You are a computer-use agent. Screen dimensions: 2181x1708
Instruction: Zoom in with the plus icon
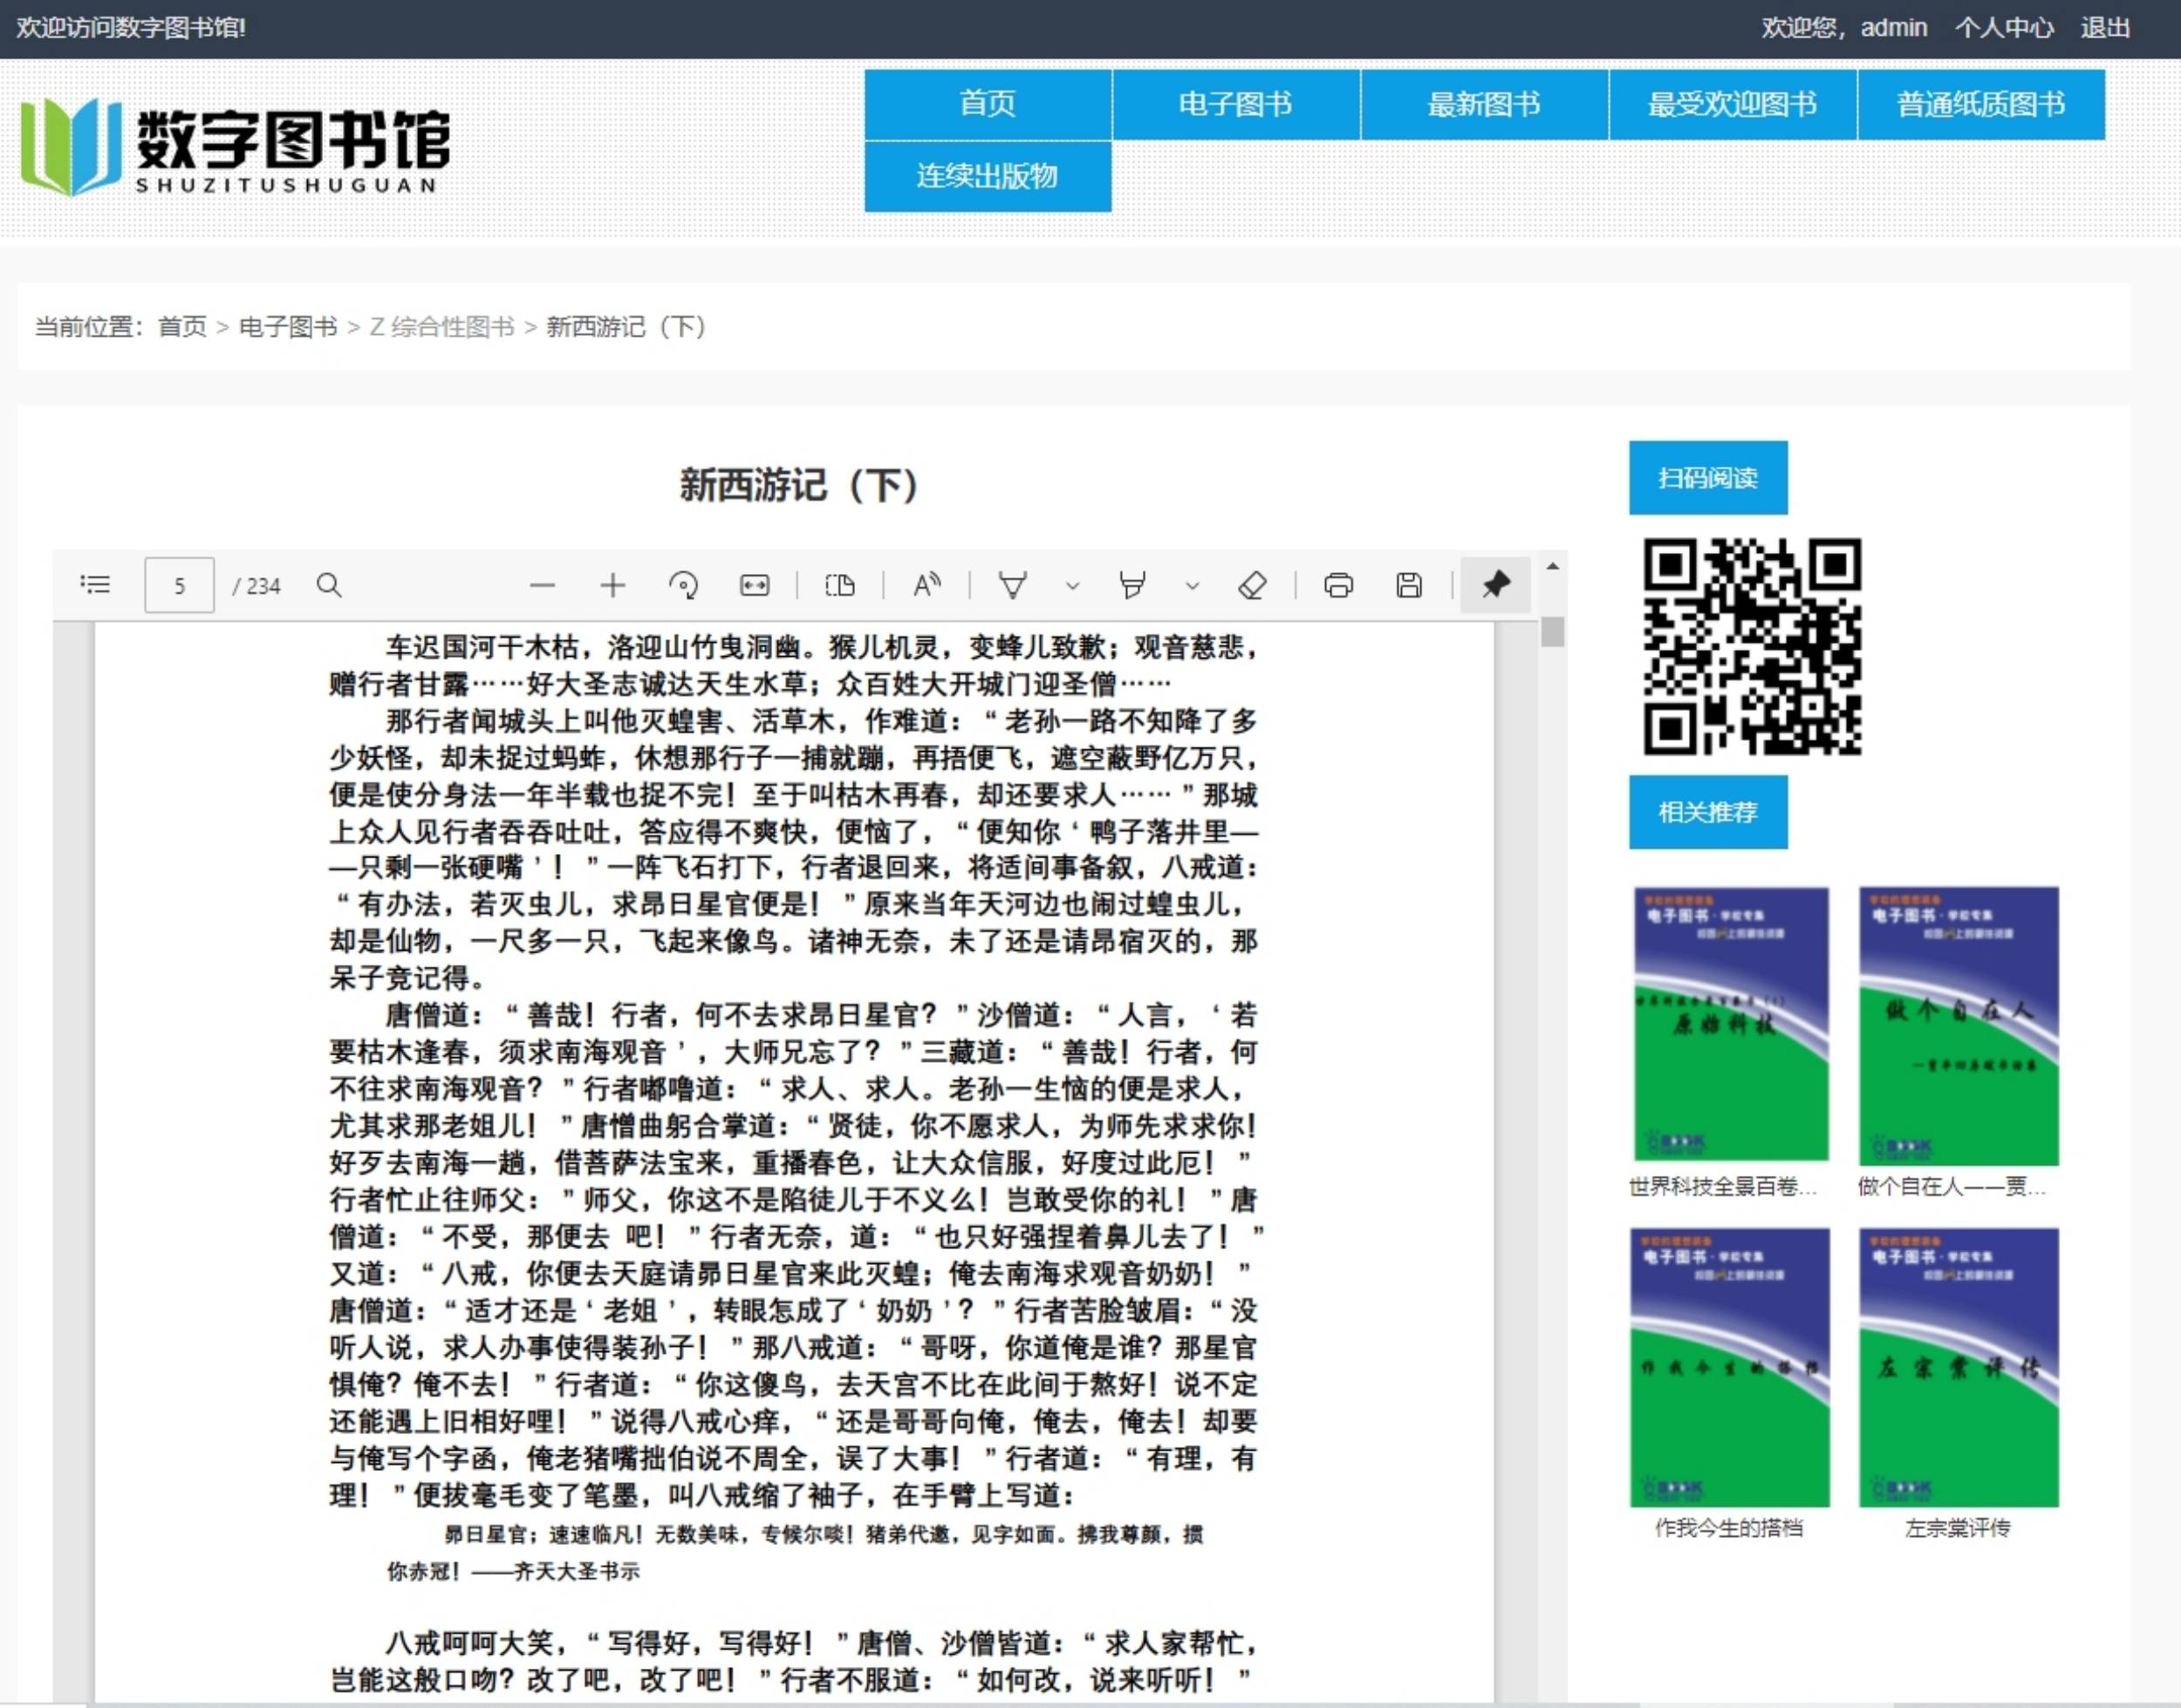click(x=613, y=585)
